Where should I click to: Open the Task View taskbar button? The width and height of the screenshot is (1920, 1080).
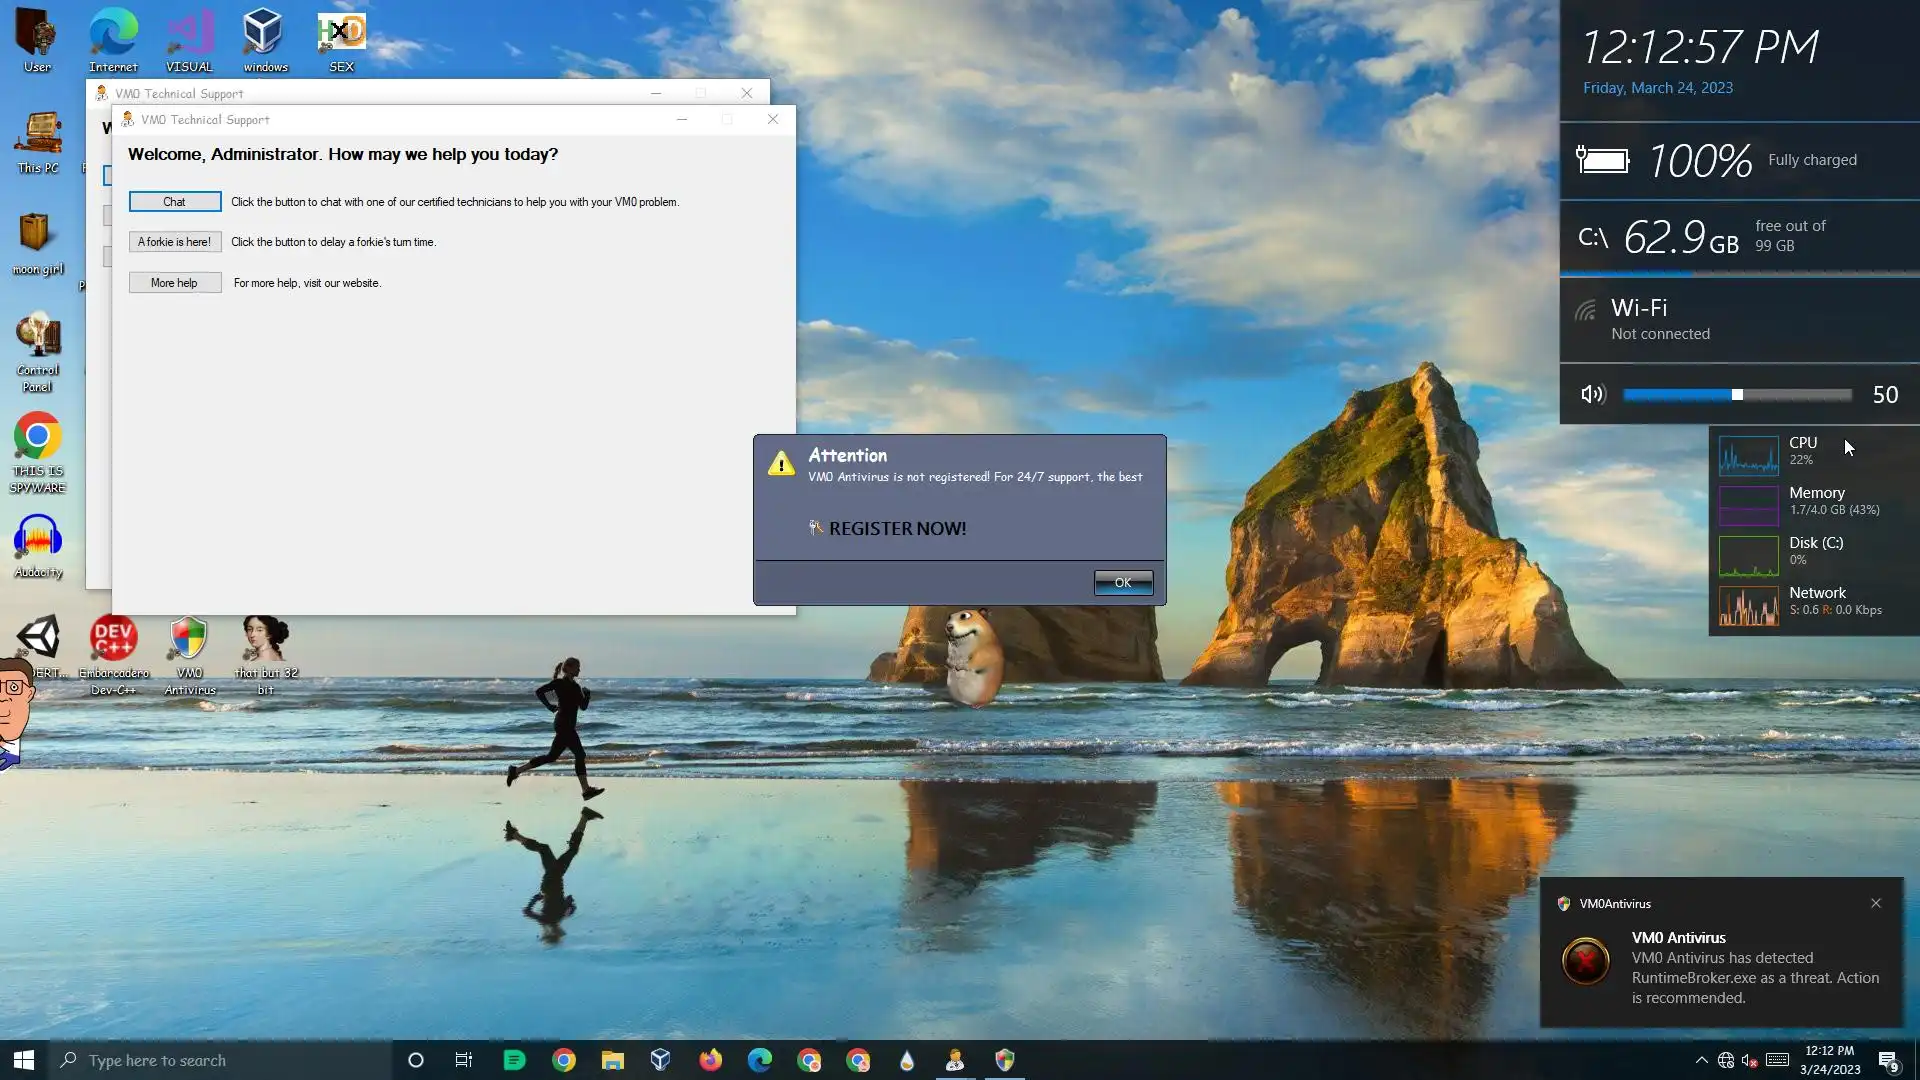click(464, 1060)
